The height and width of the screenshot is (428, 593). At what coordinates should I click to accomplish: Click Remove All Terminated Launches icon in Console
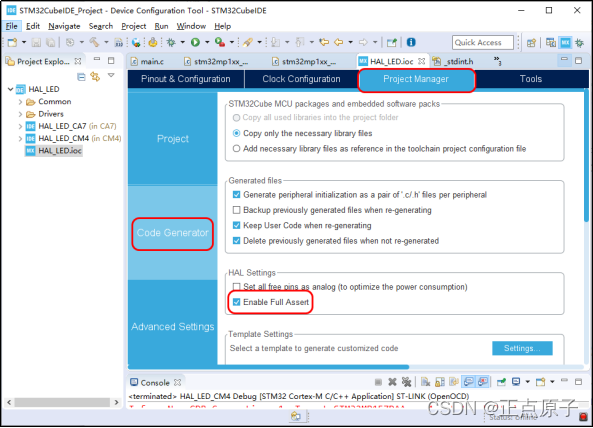[407, 382]
